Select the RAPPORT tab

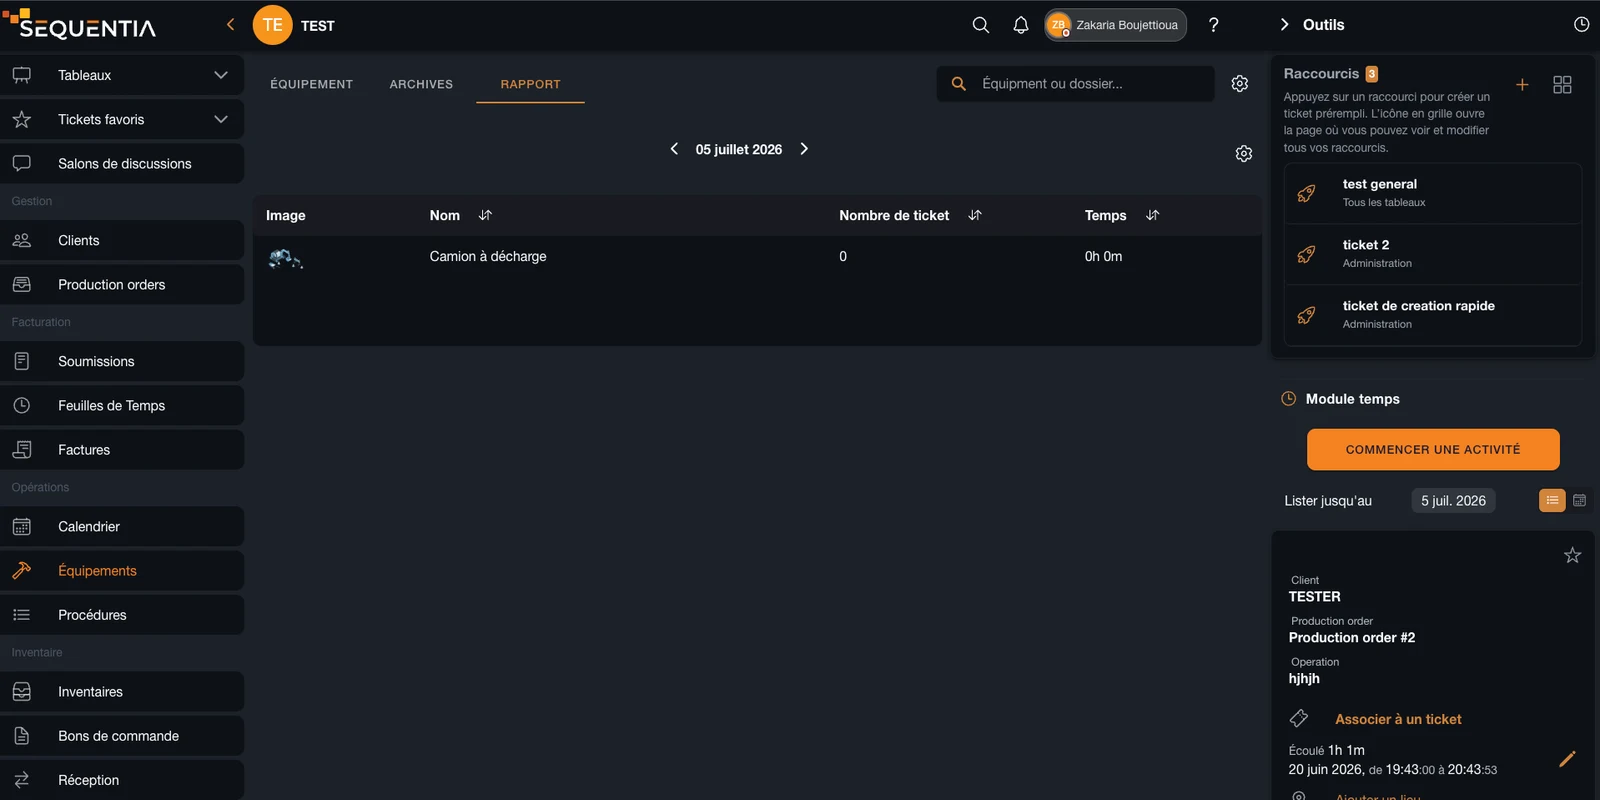click(530, 84)
